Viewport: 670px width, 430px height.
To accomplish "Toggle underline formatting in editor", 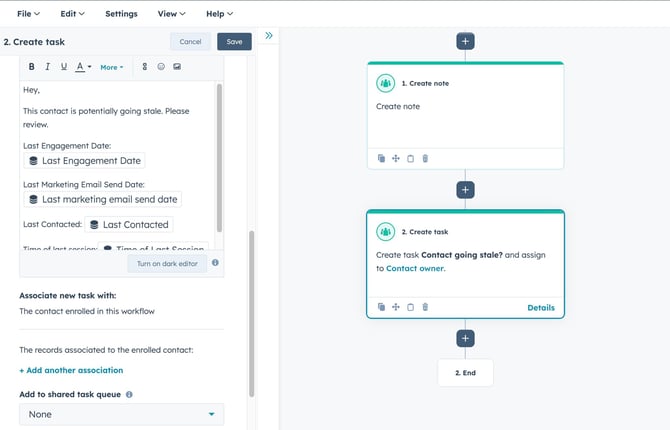I will tap(64, 67).
